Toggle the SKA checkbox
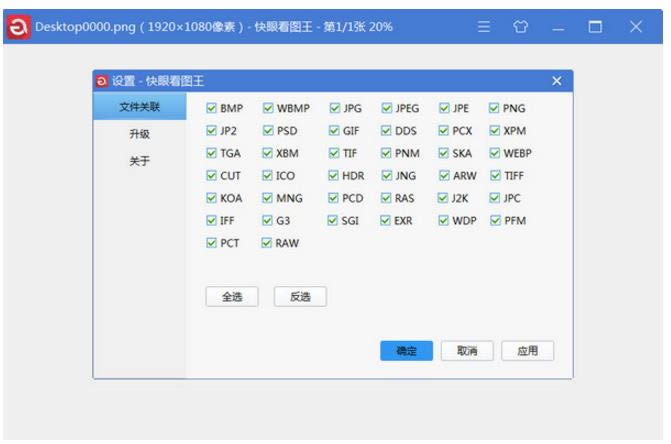This screenshot has height=444, width=671. (x=444, y=153)
